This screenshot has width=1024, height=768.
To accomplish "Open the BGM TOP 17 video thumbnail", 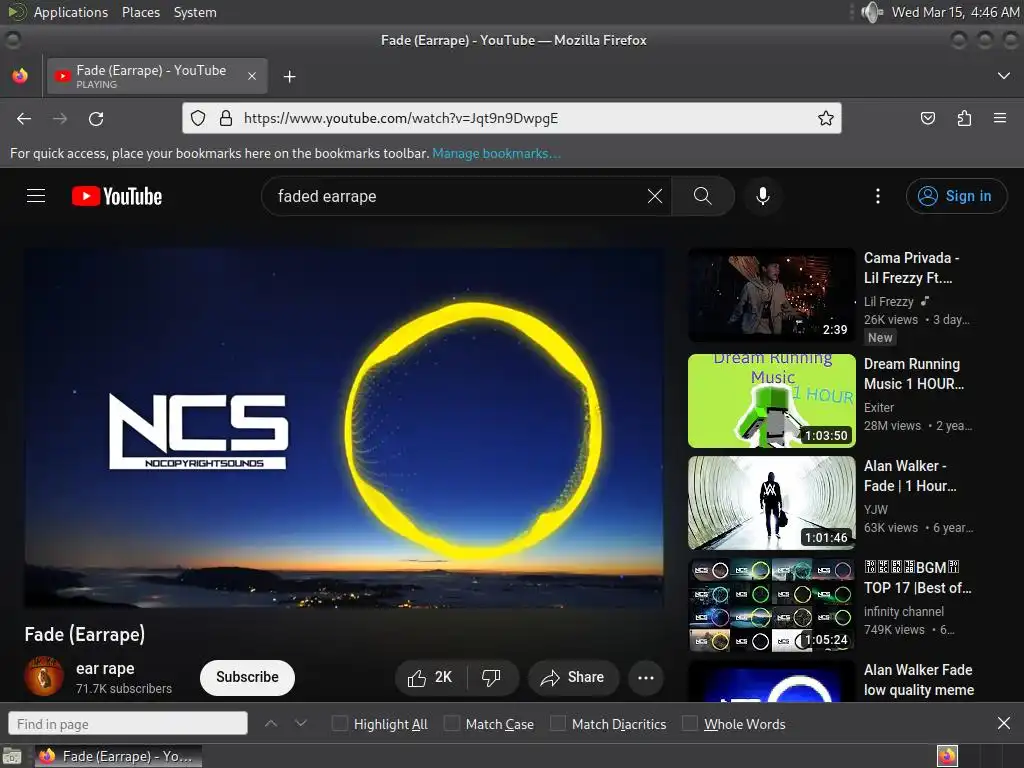I will 771,605.
